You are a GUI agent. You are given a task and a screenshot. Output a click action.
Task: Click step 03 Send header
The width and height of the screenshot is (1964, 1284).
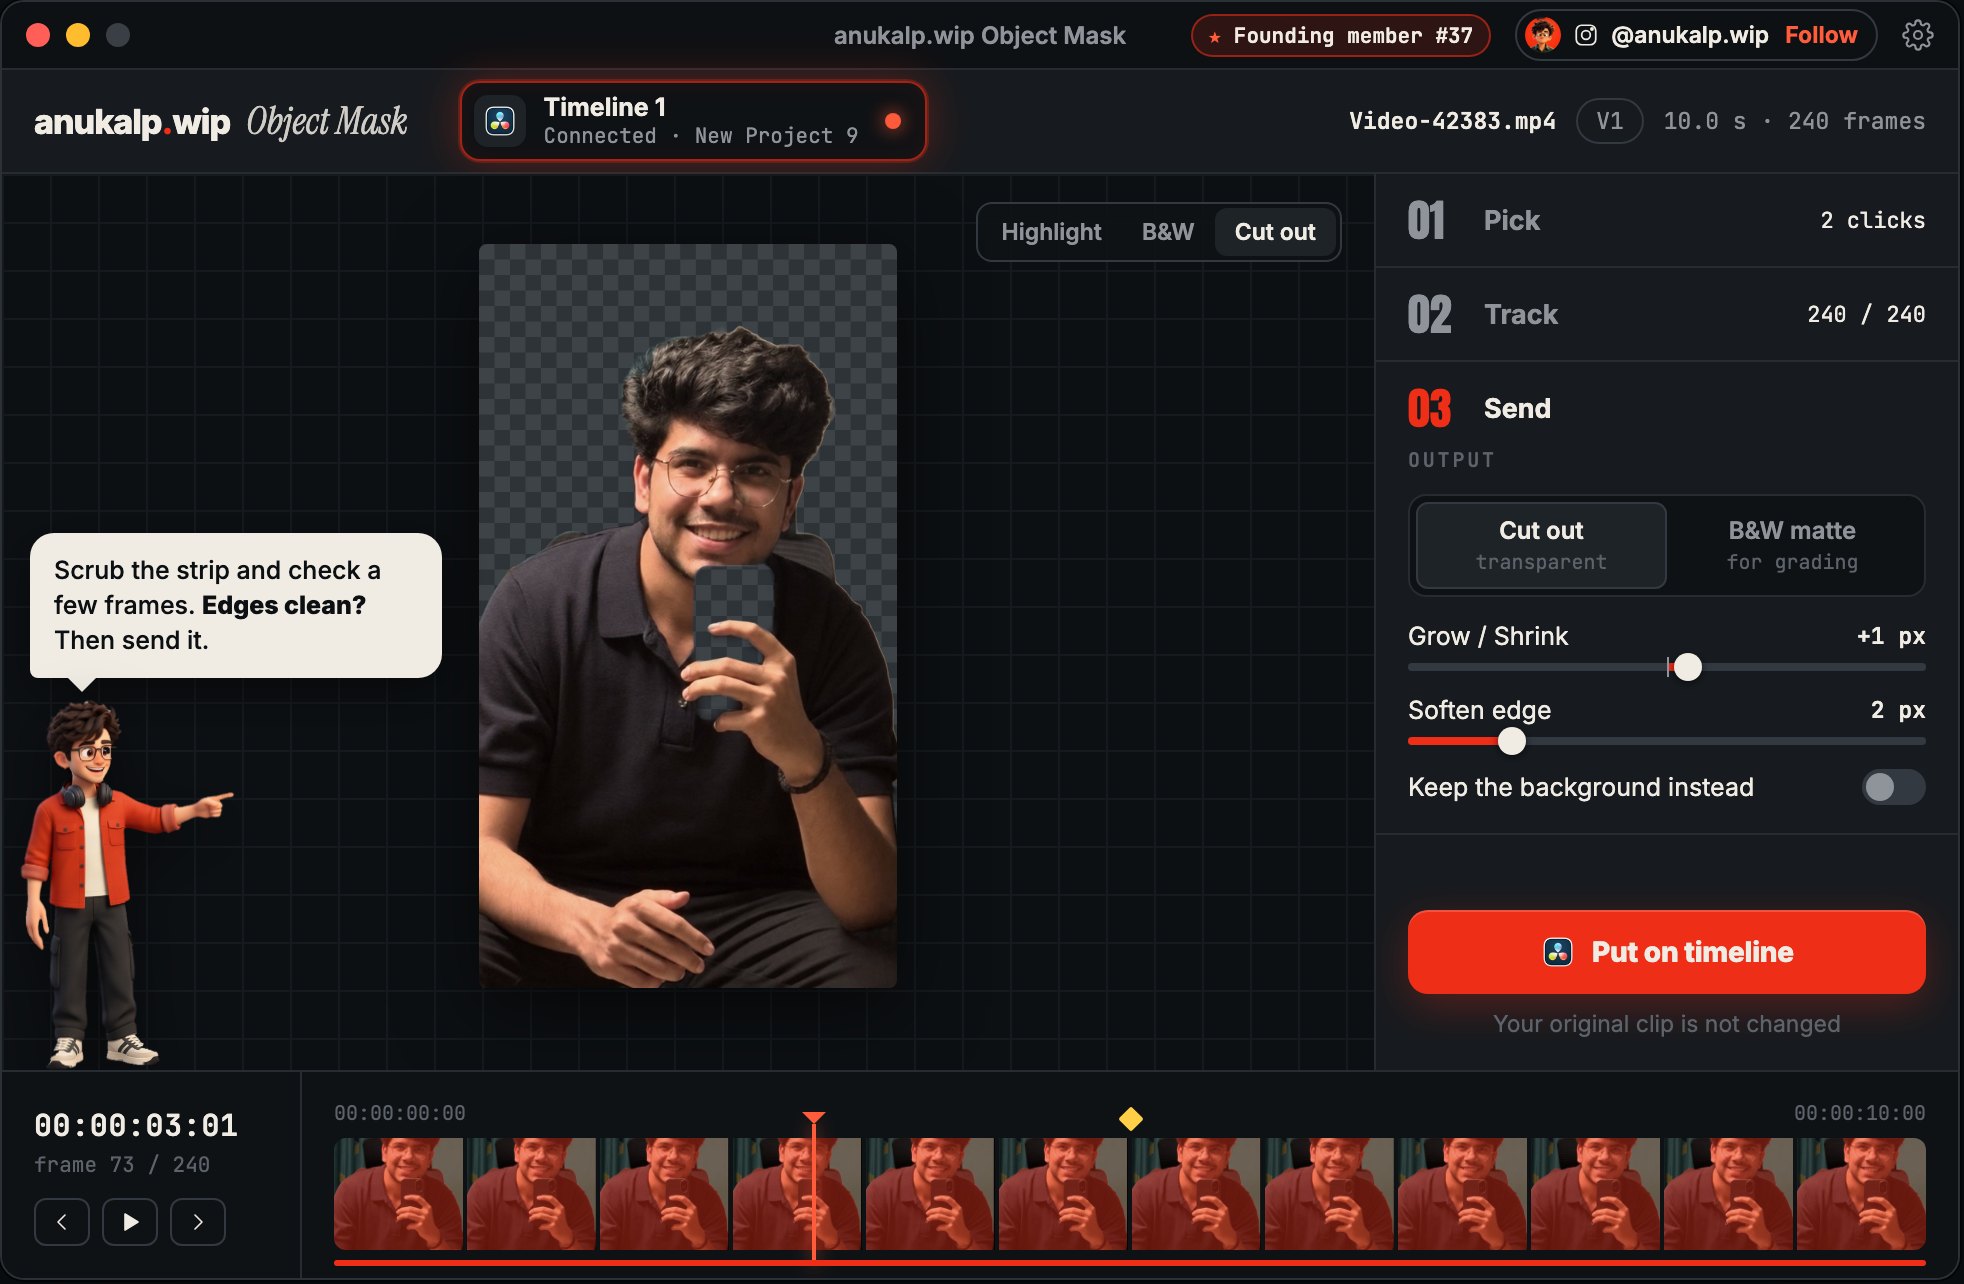click(1666, 408)
